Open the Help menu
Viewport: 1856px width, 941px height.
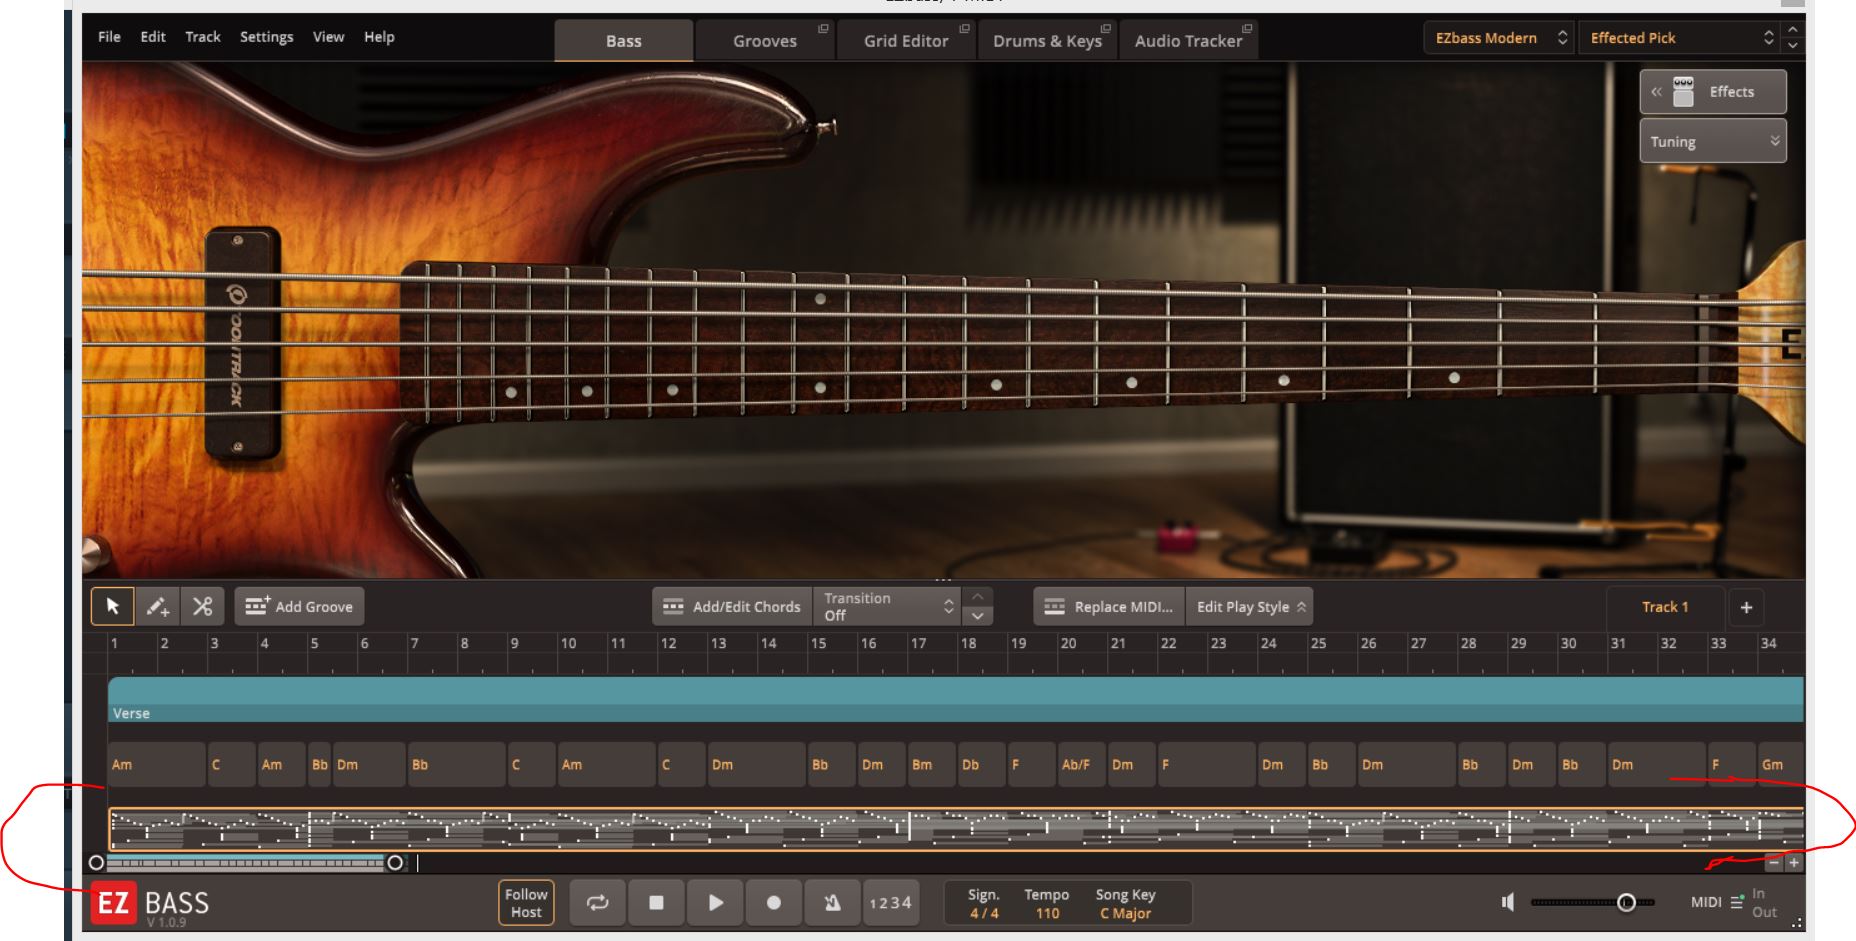[379, 37]
